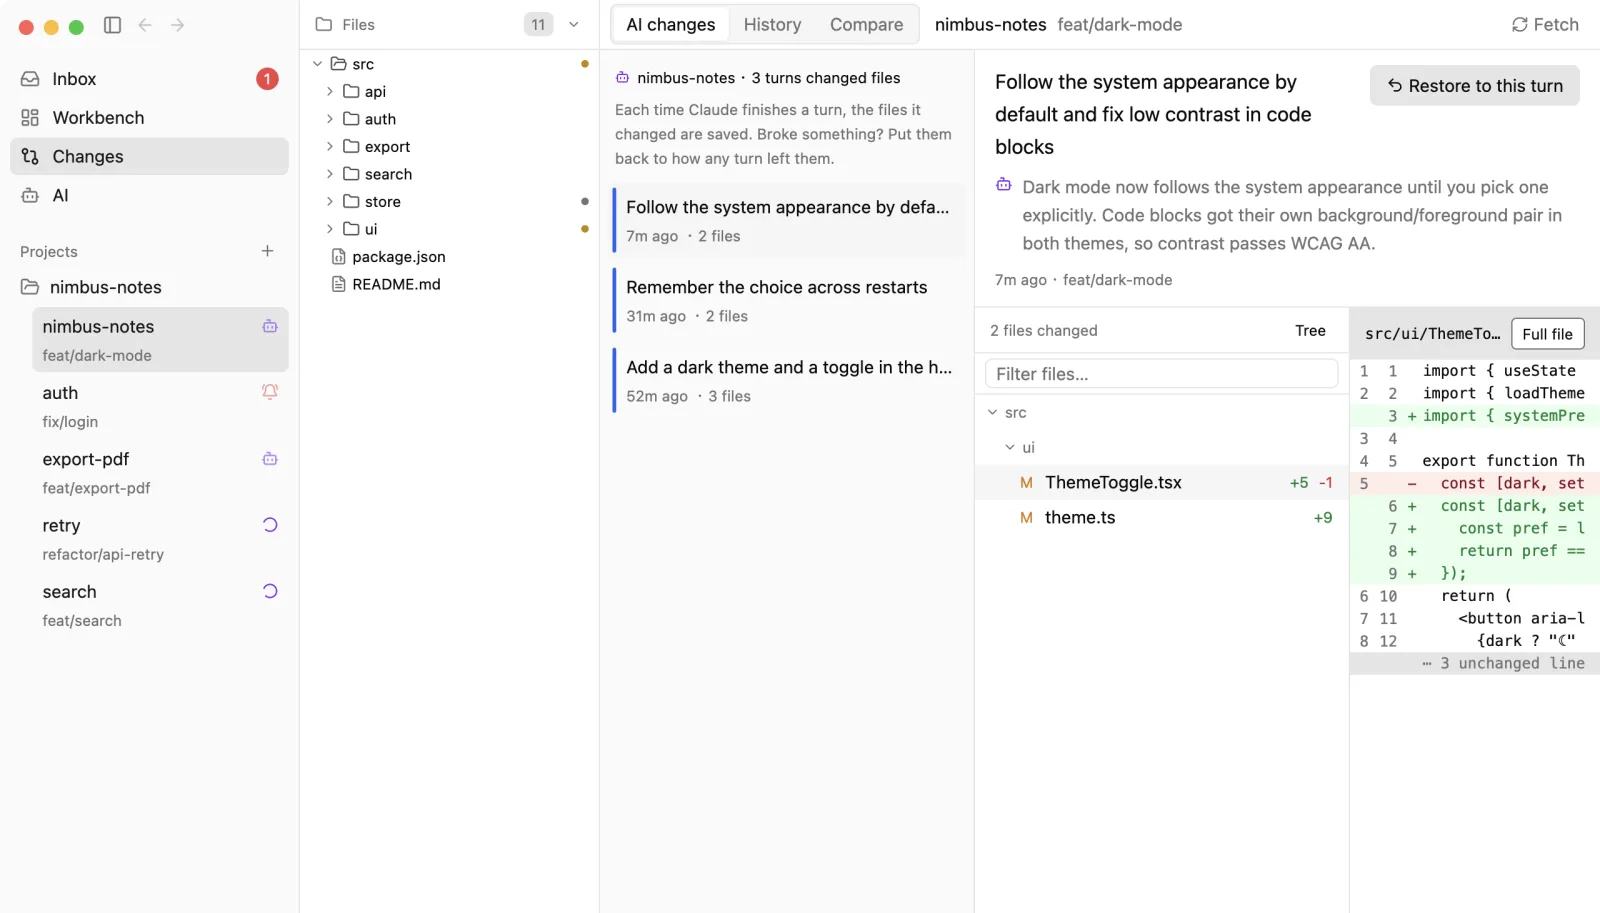
Task: Expand the store folder
Action: click(x=330, y=201)
